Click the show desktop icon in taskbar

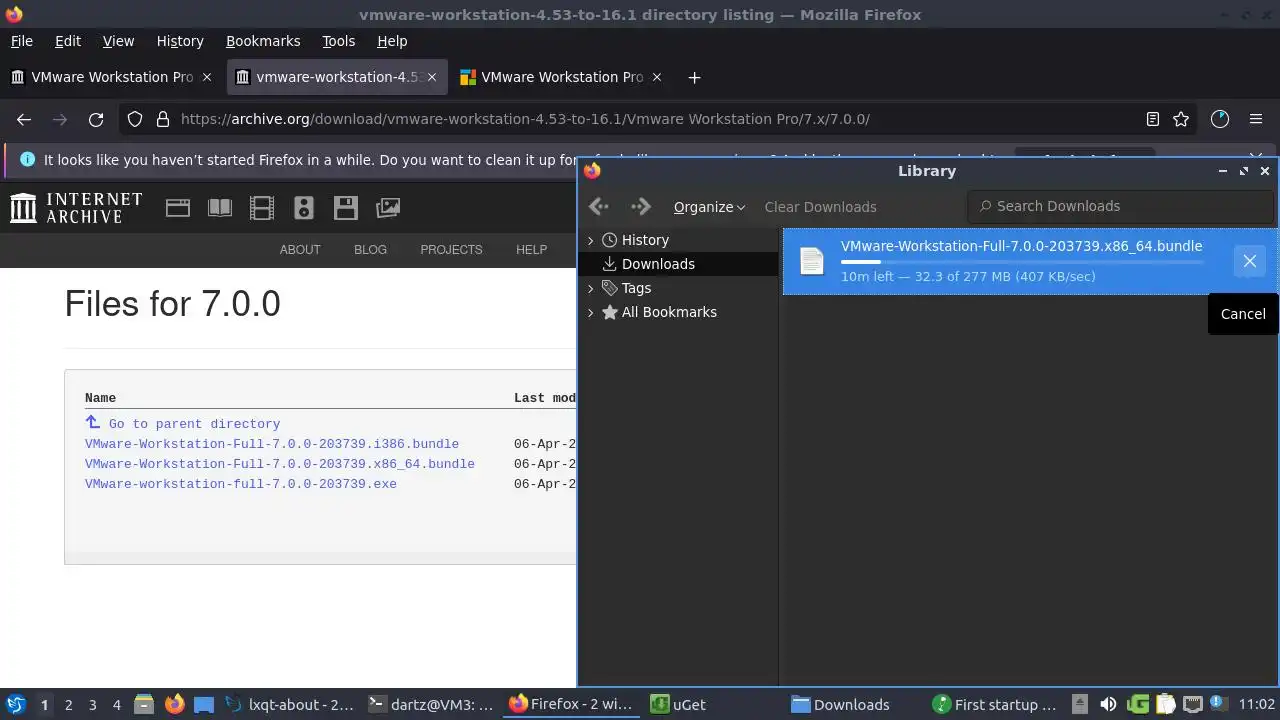(x=204, y=704)
